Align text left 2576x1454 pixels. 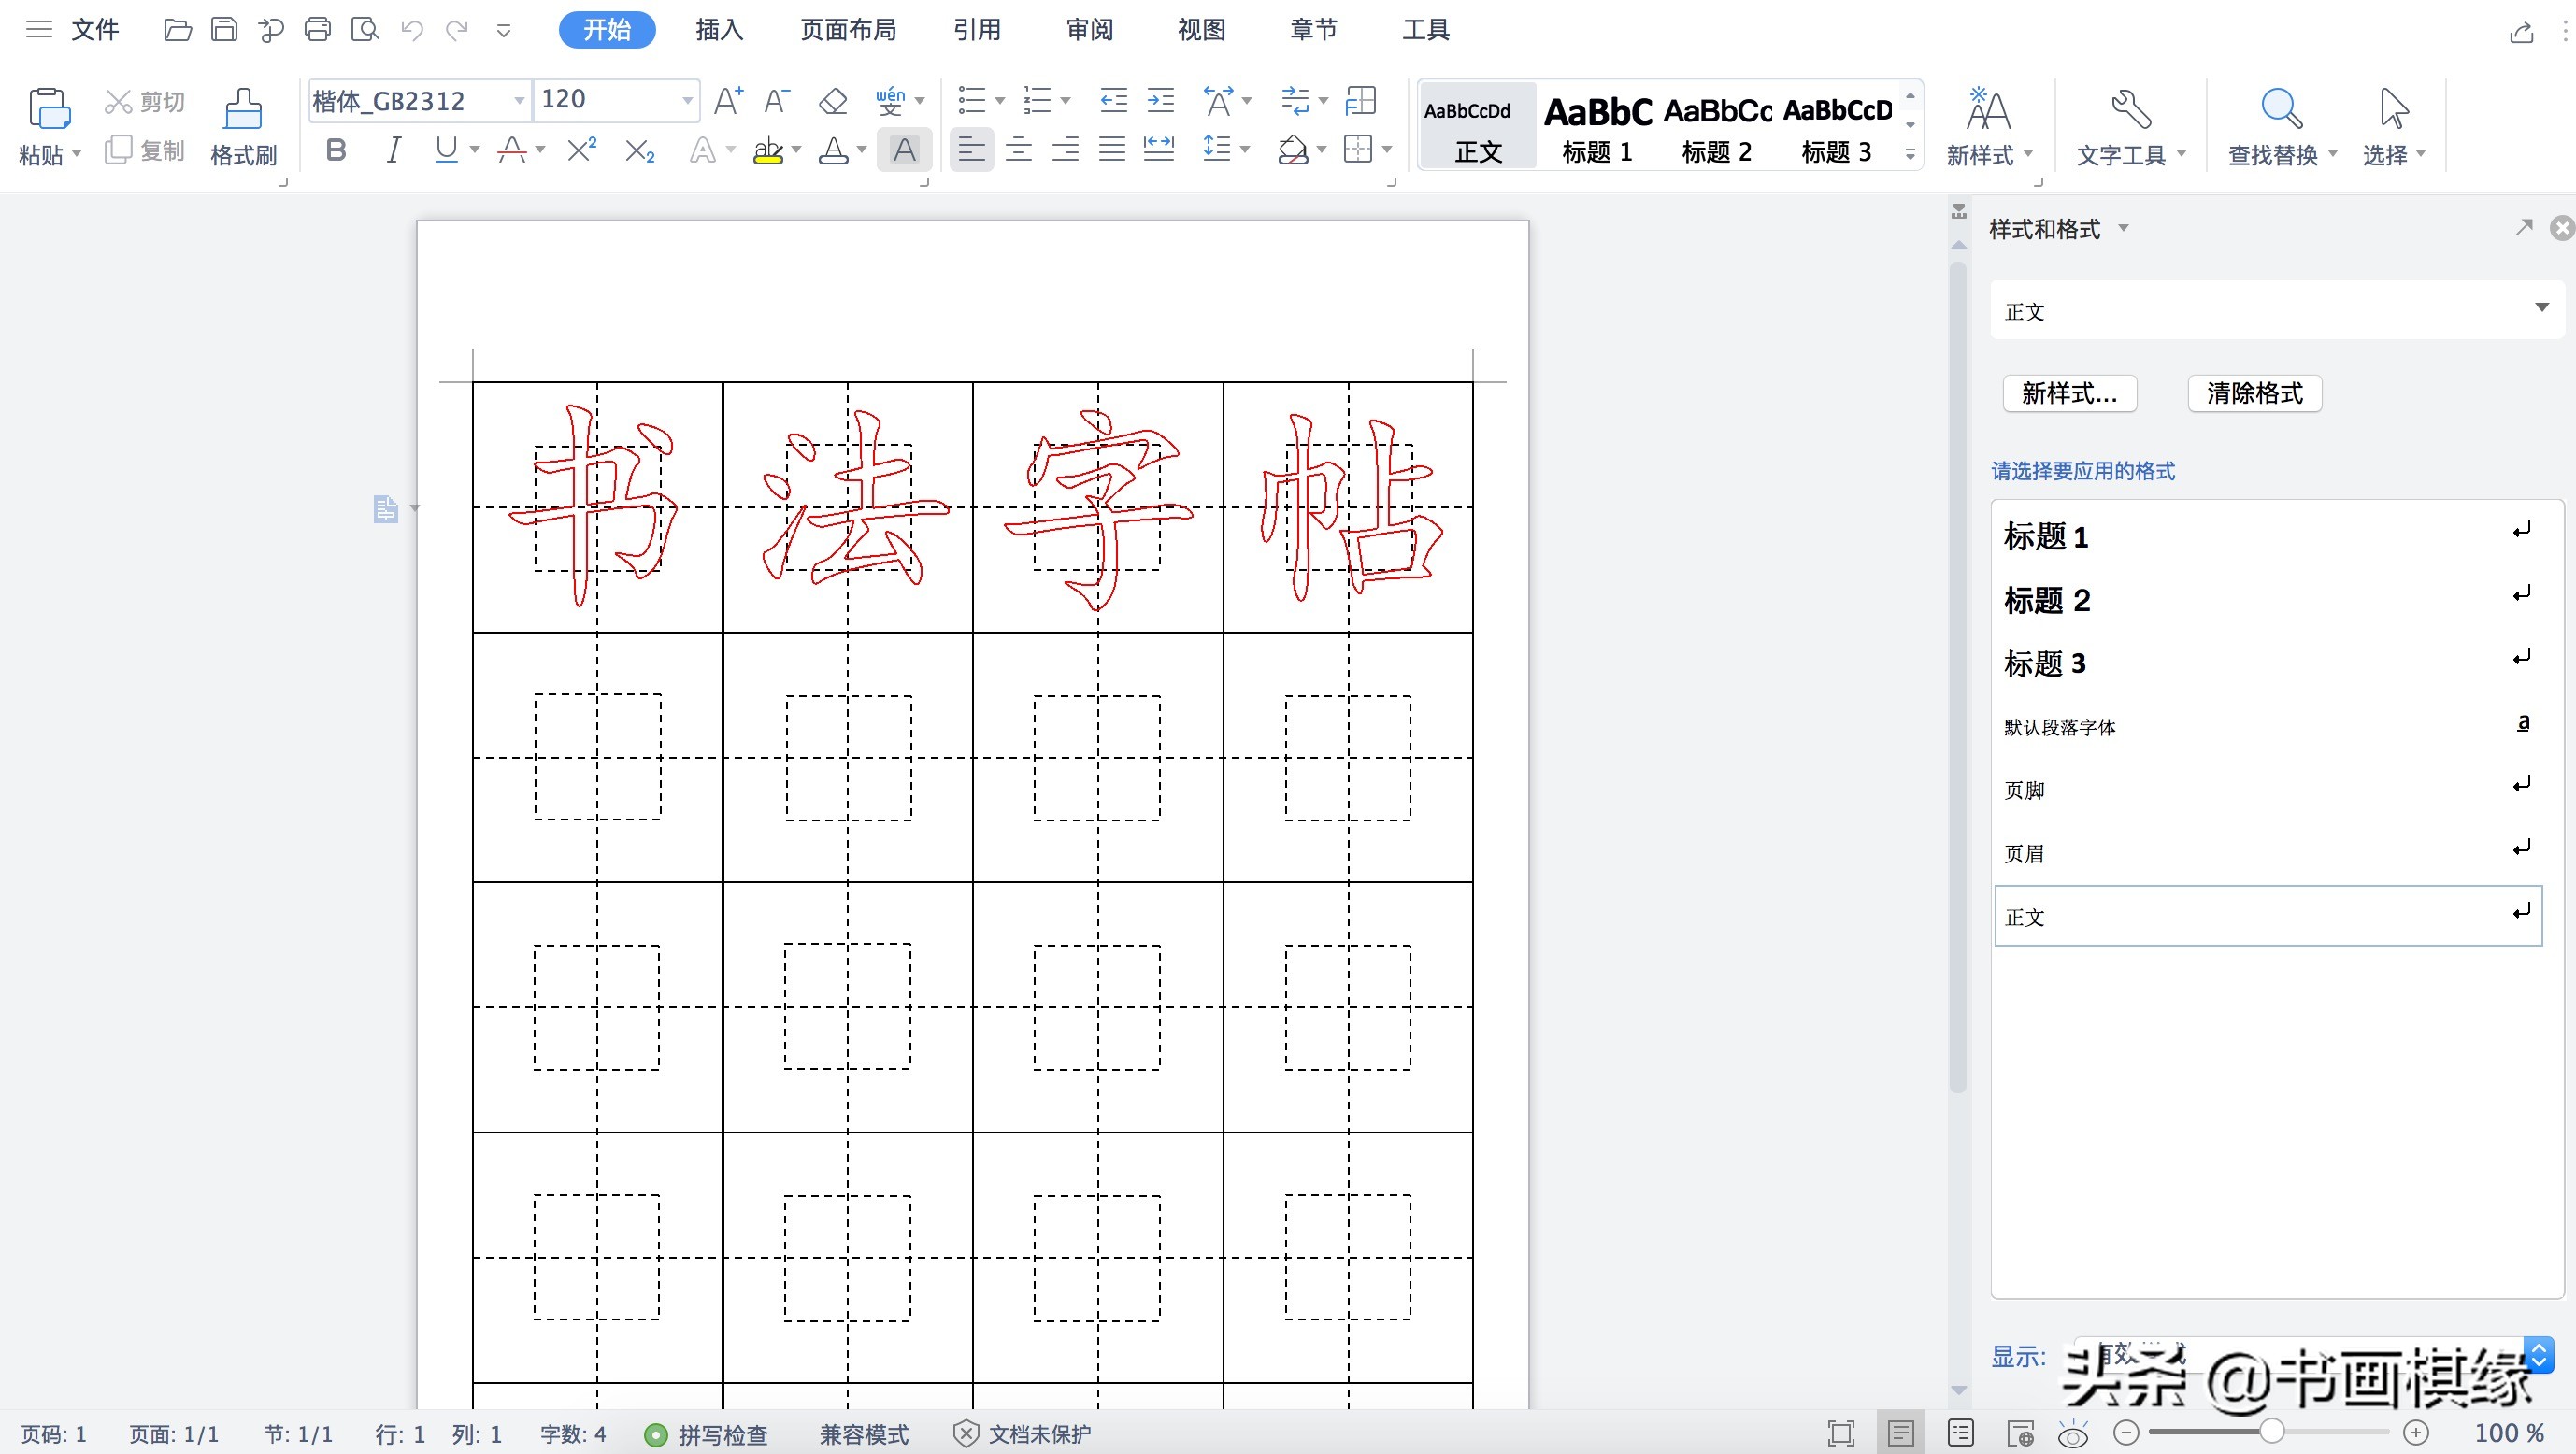(x=971, y=150)
